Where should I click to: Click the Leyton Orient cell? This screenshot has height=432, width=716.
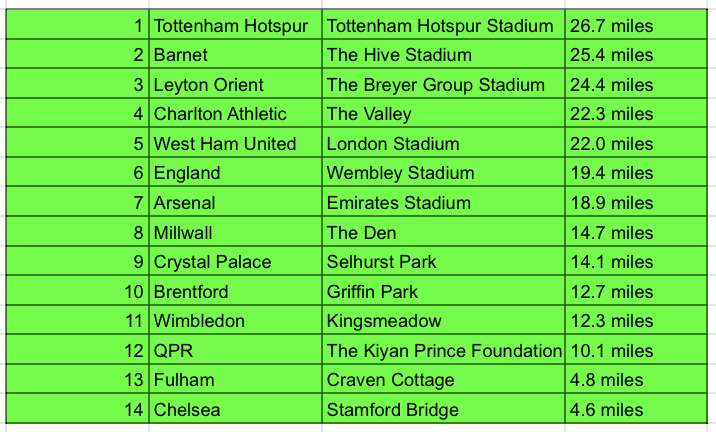pyautogui.click(x=235, y=84)
